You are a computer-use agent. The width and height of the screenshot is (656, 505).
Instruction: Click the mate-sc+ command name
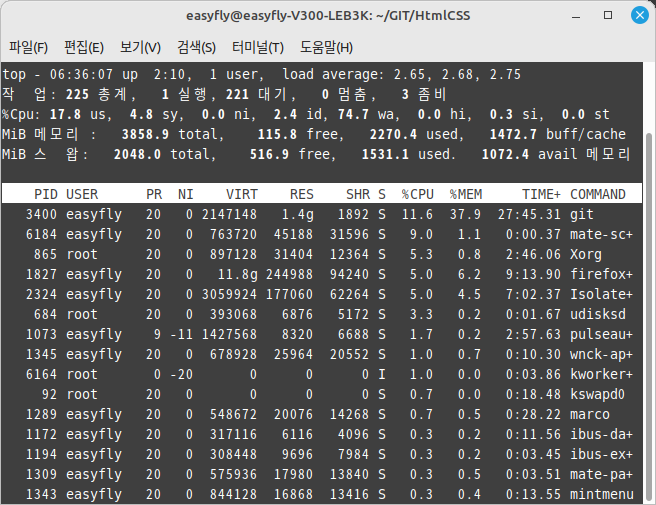pyautogui.click(x=601, y=234)
